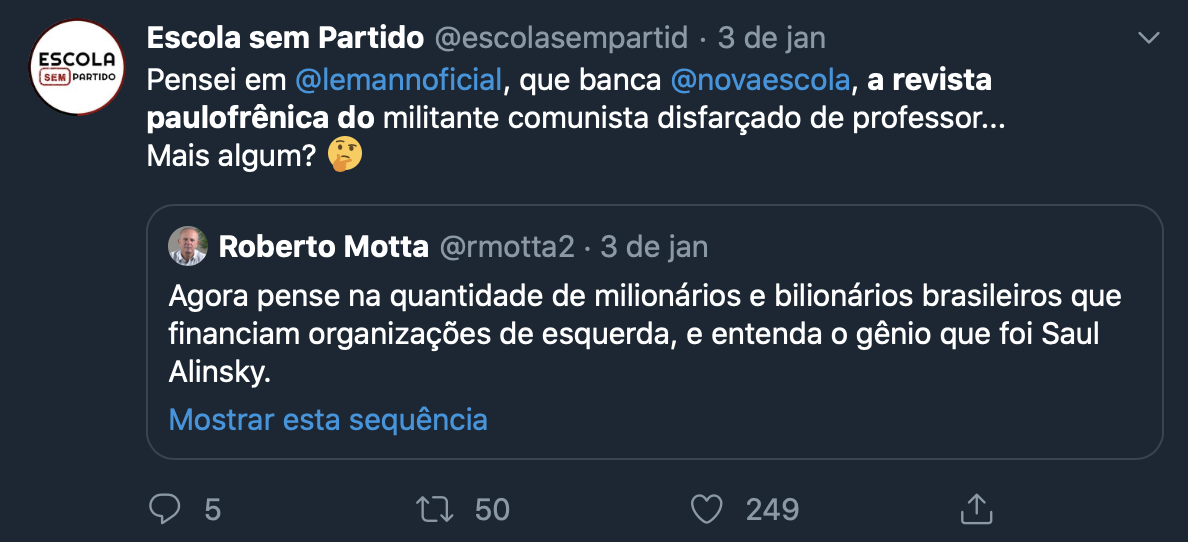Screen dimensions: 1188x542
Task: Open the @novaescola mention link
Action: pos(757,78)
